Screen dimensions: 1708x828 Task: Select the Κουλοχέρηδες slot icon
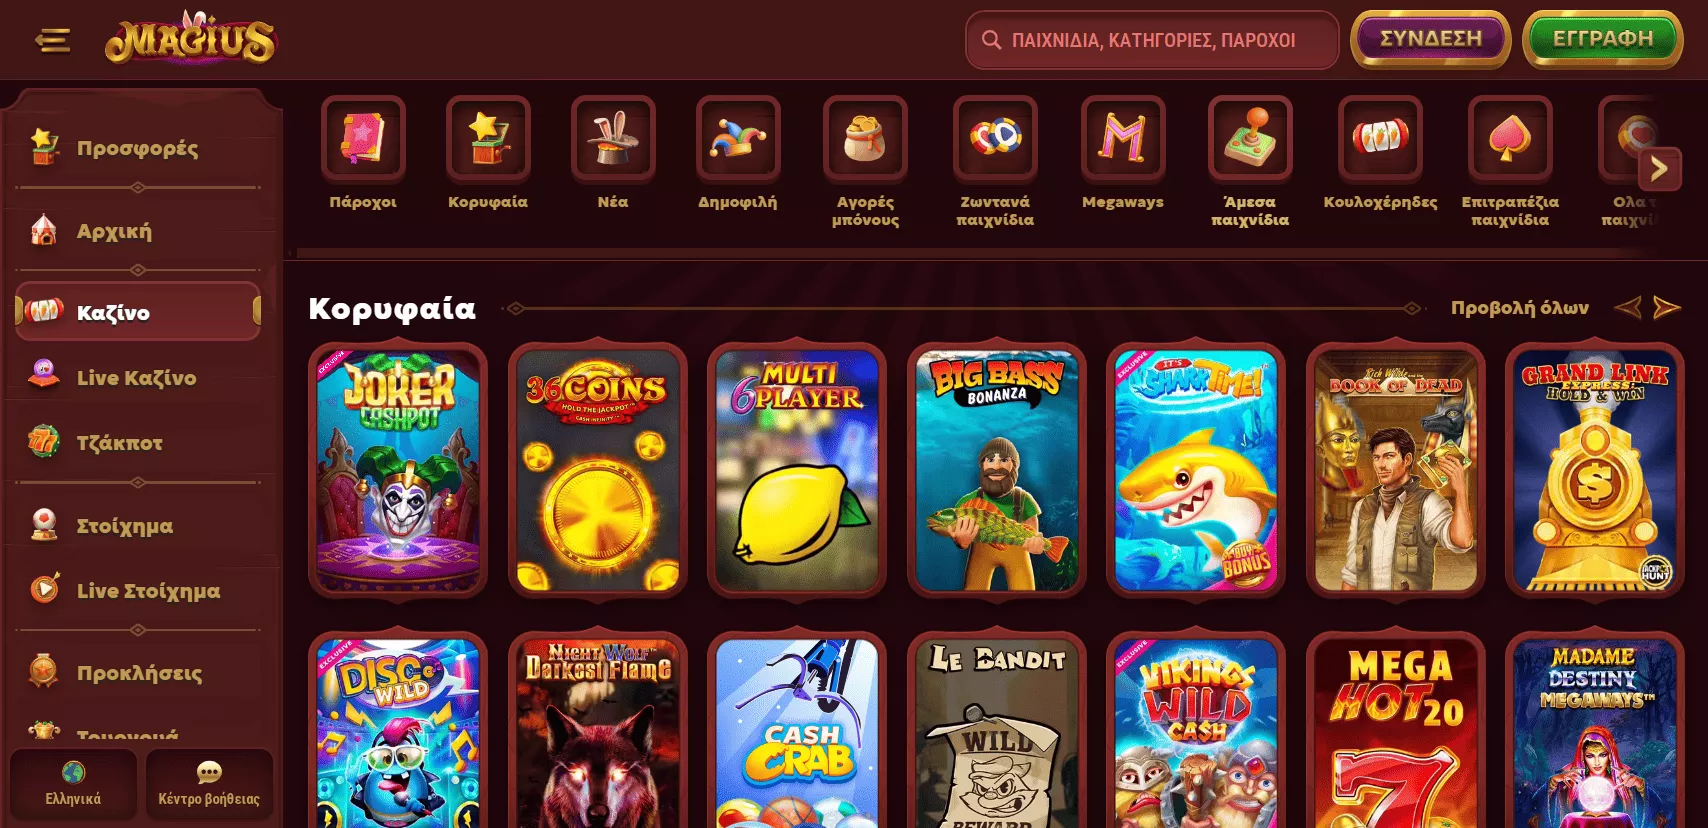pyautogui.click(x=1380, y=138)
